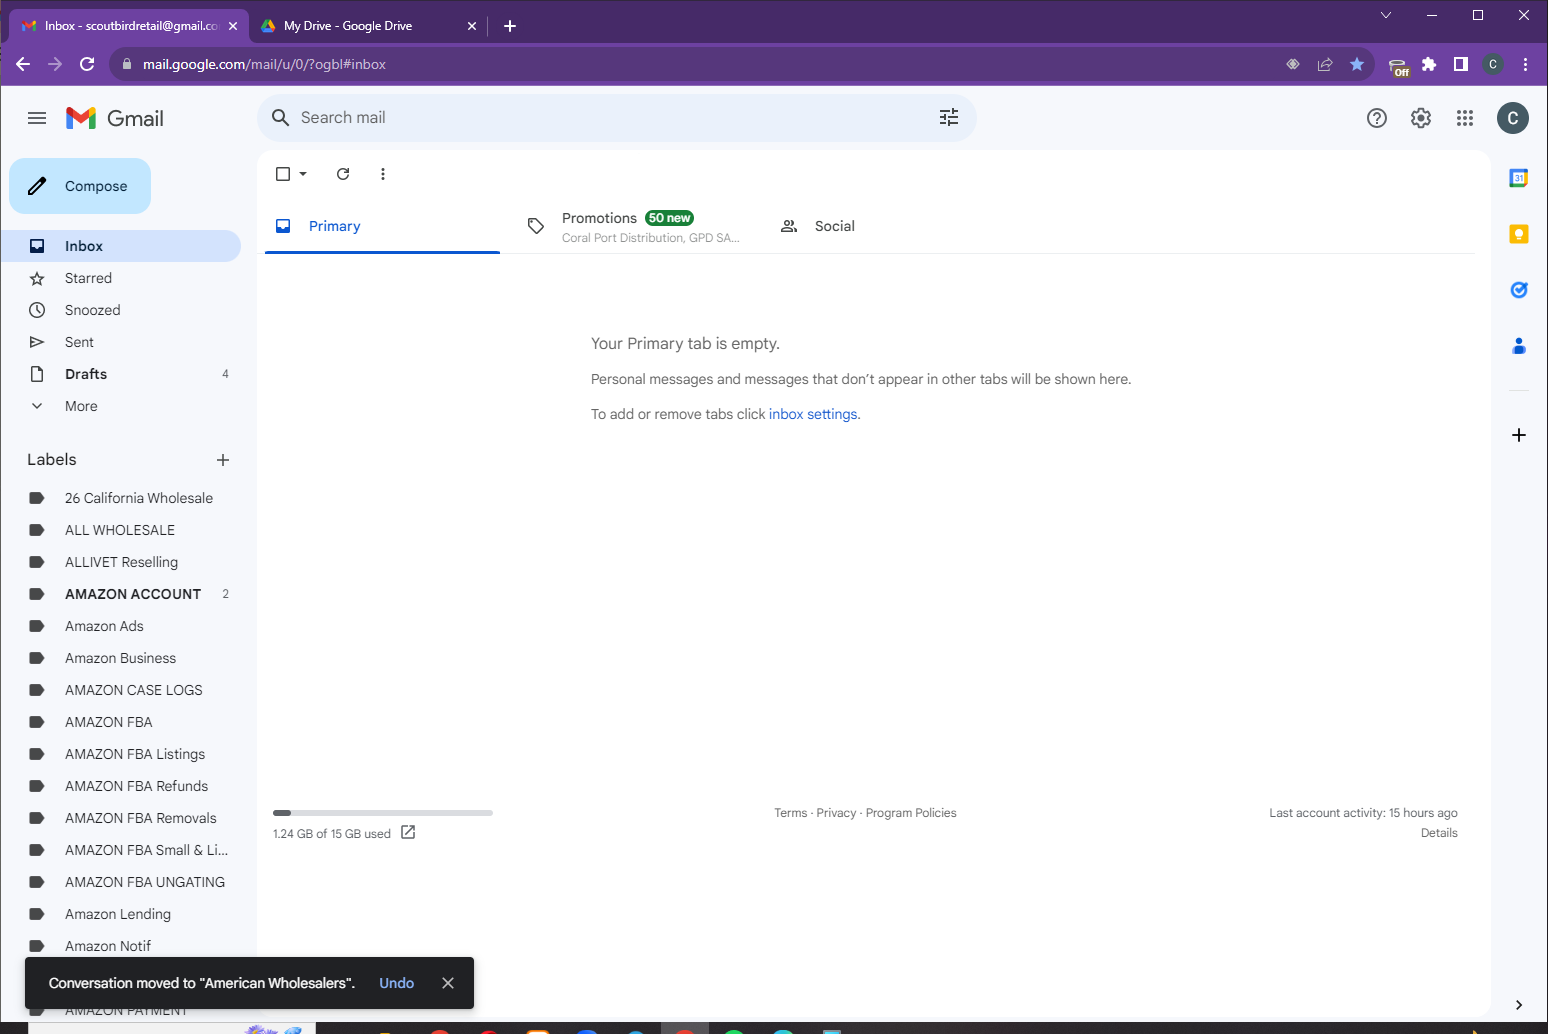The height and width of the screenshot is (1034, 1548).
Task: Switch to My Drive browser tab
Action: point(368,26)
